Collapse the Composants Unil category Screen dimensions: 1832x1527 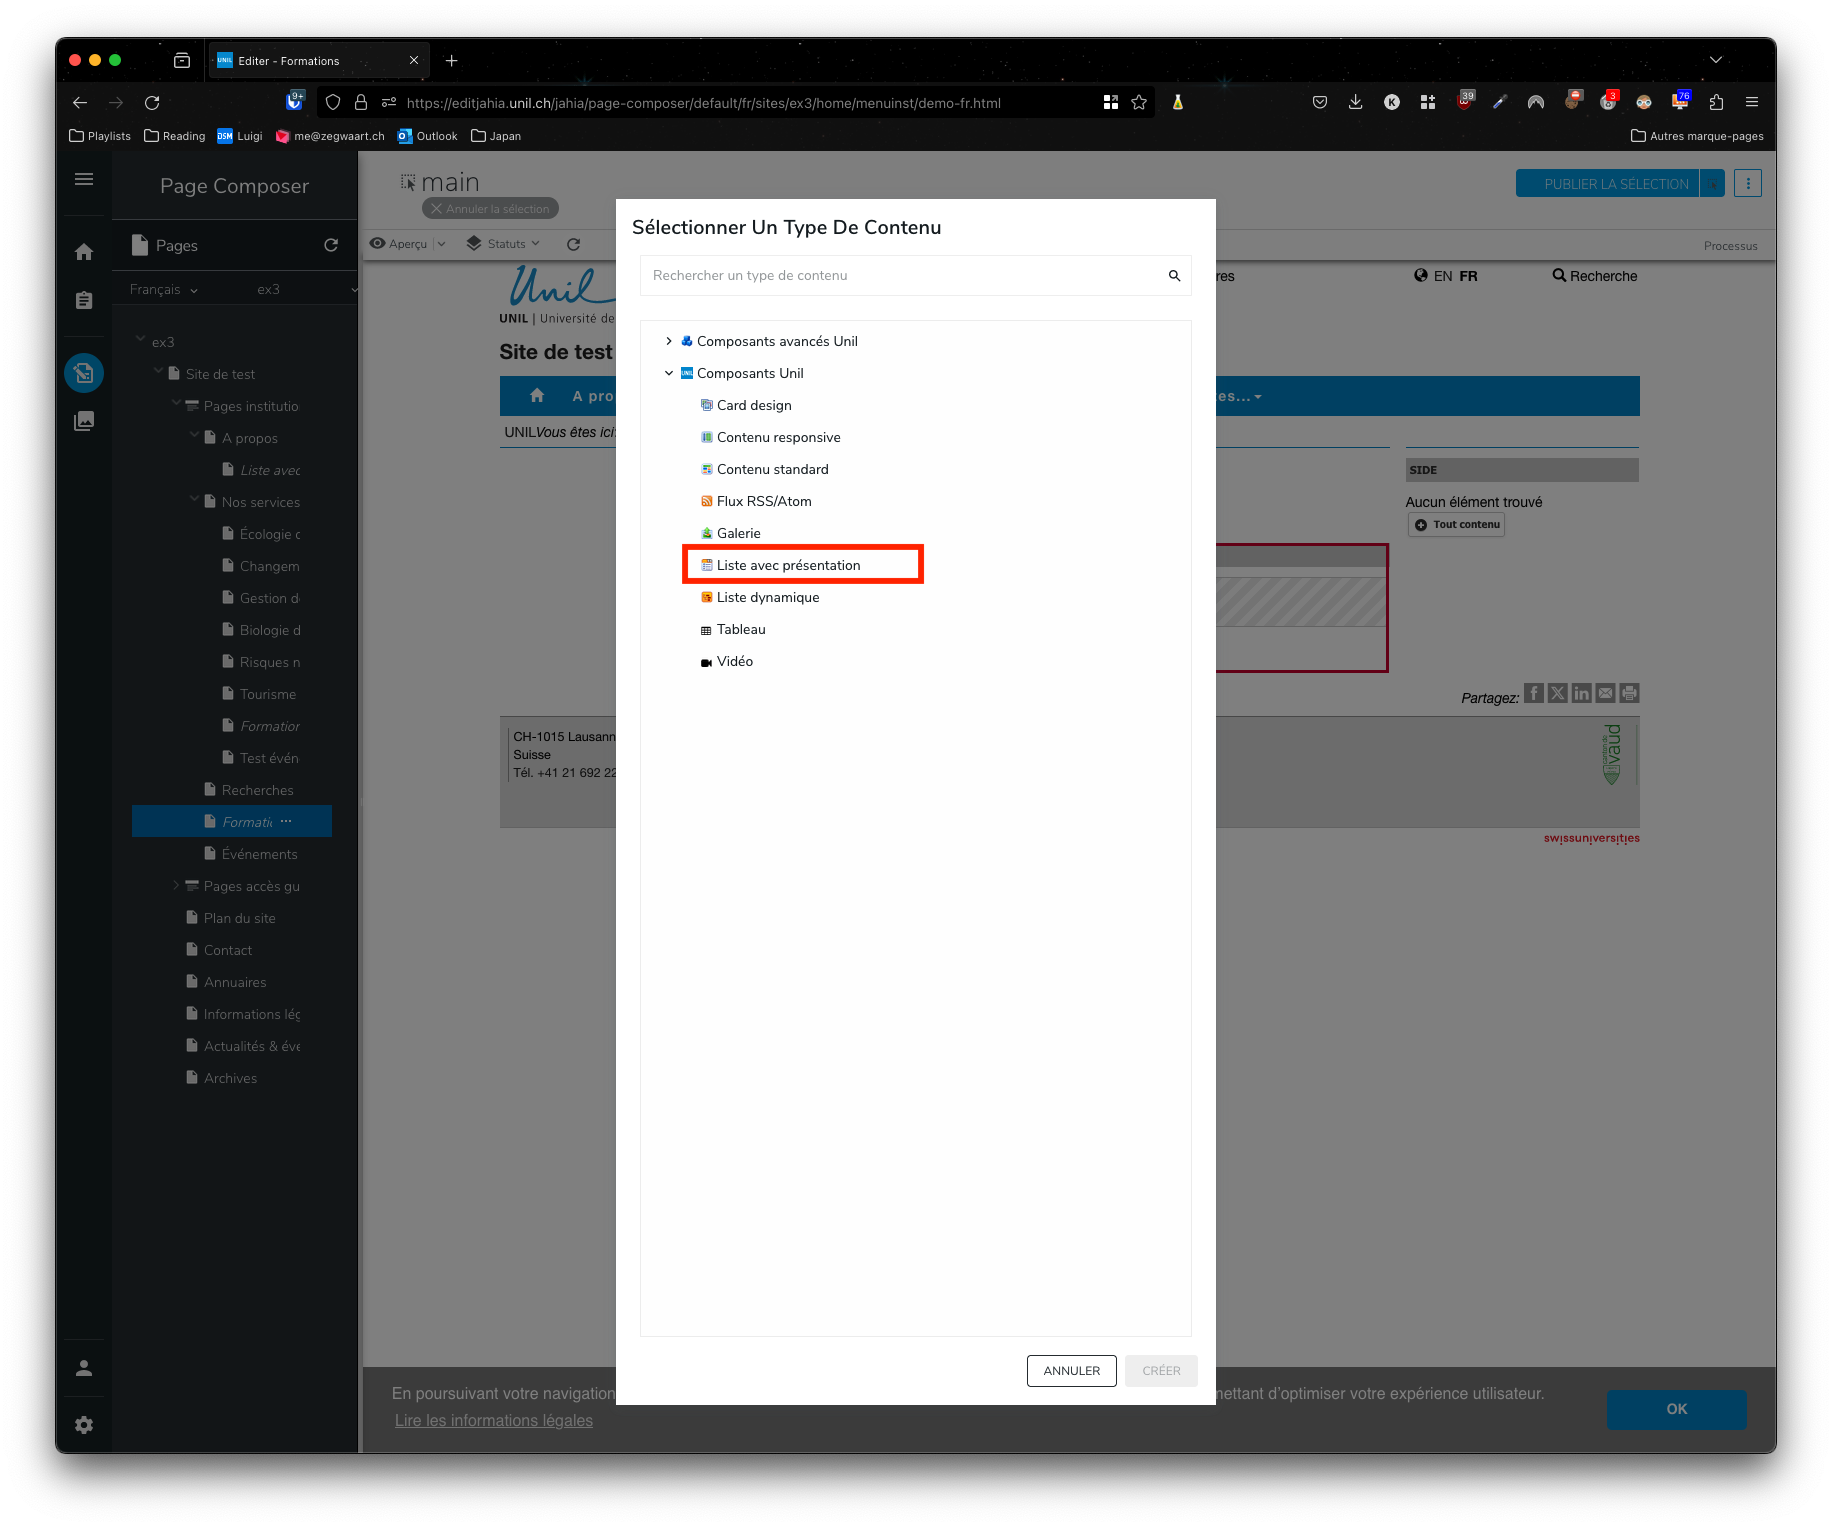tap(669, 373)
